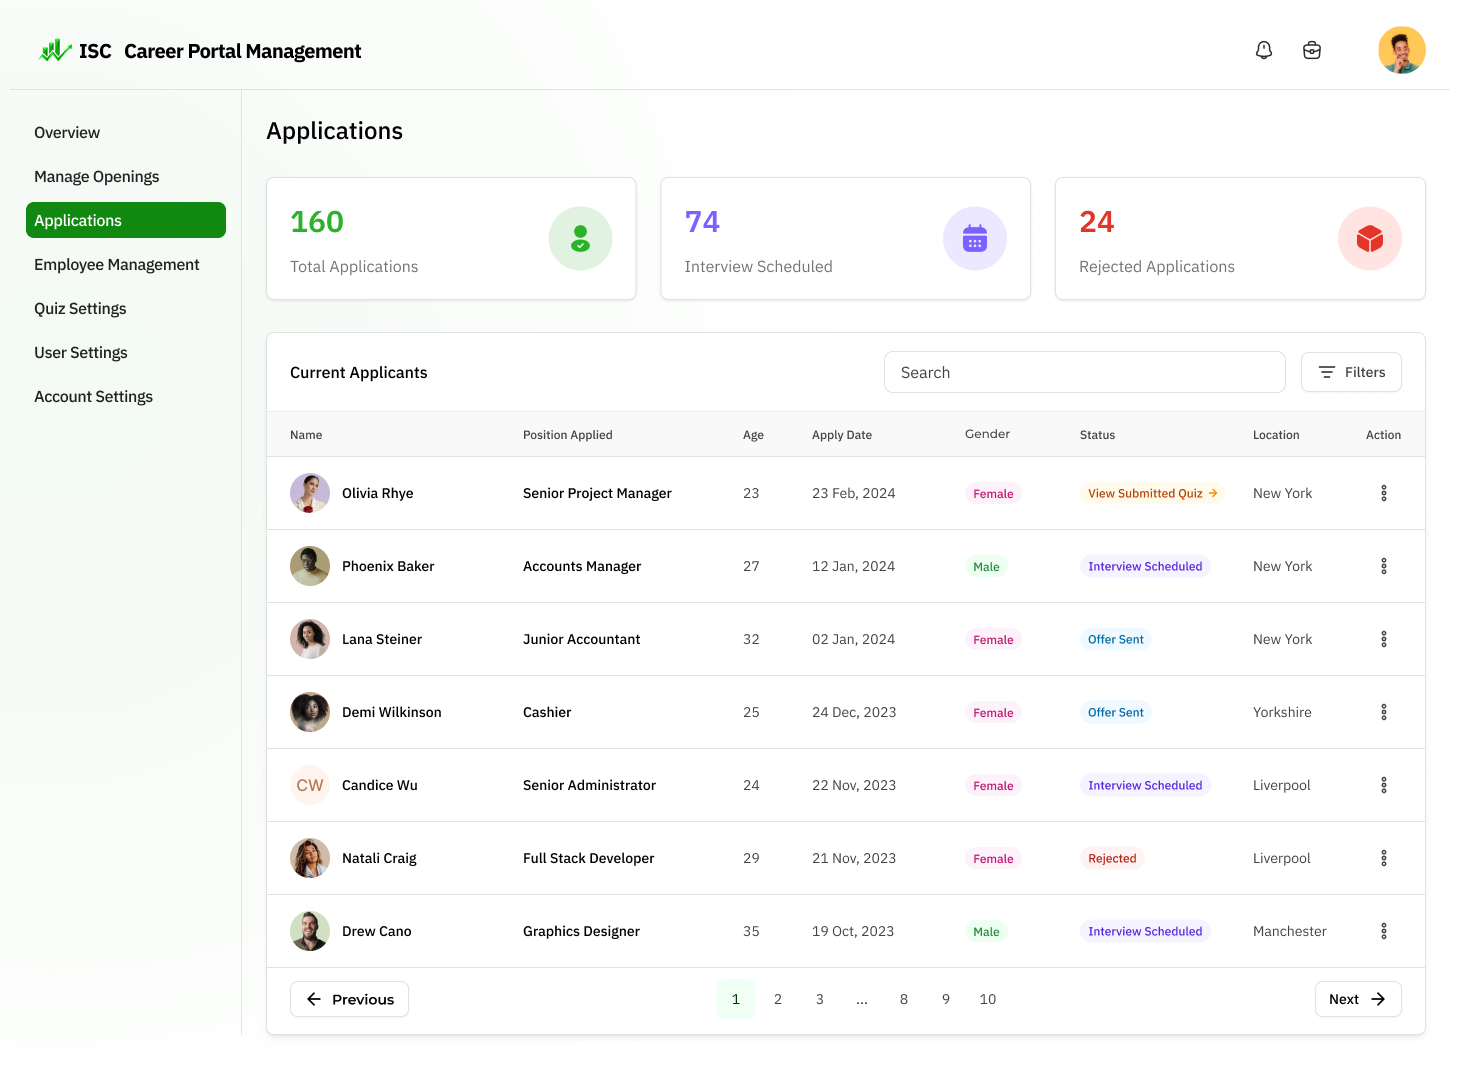Open action menu for Olivia Rhye

click(x=1383, y=493)
